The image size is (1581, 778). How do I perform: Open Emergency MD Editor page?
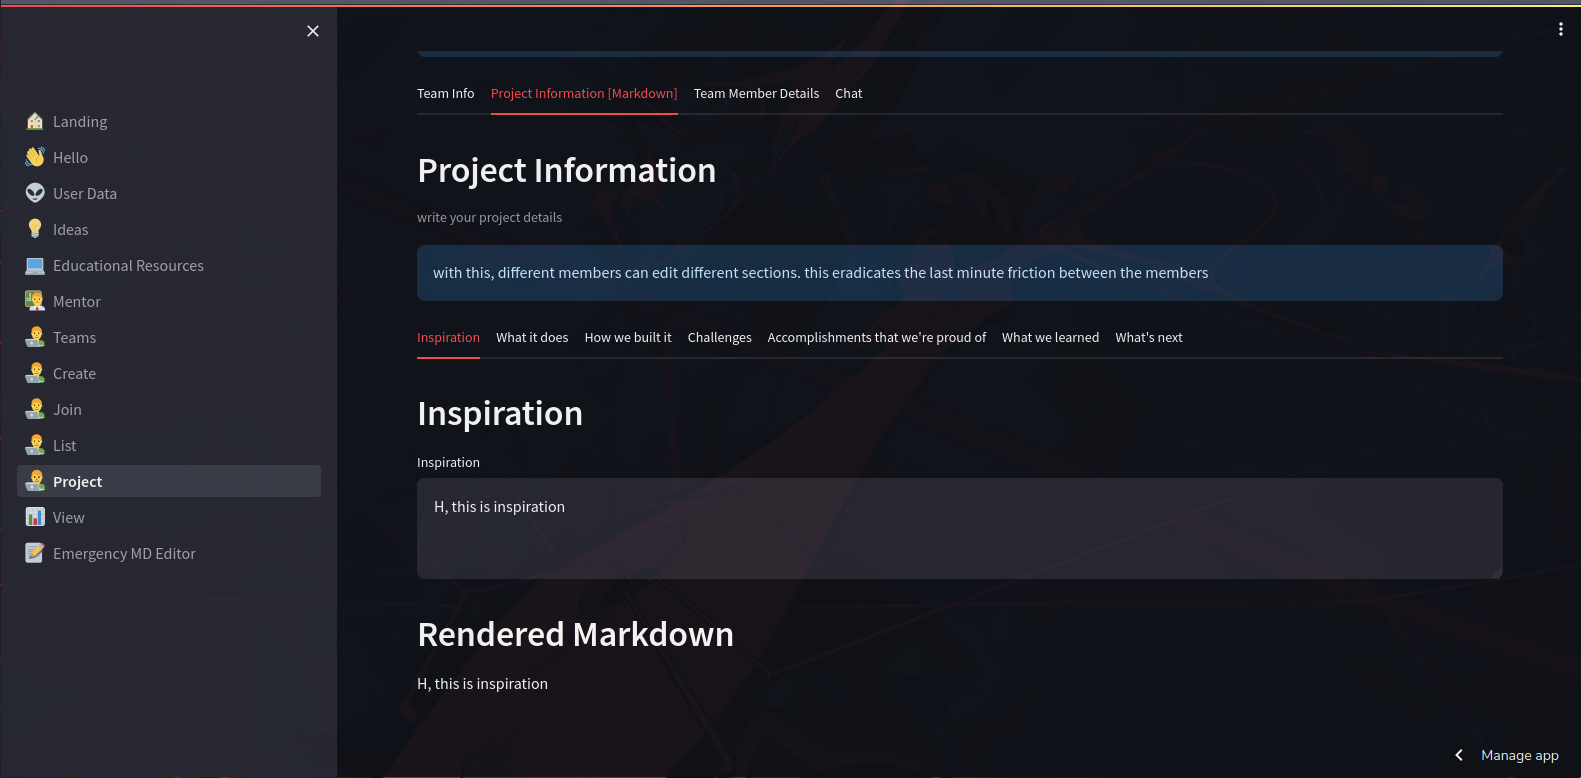point(169,553)
